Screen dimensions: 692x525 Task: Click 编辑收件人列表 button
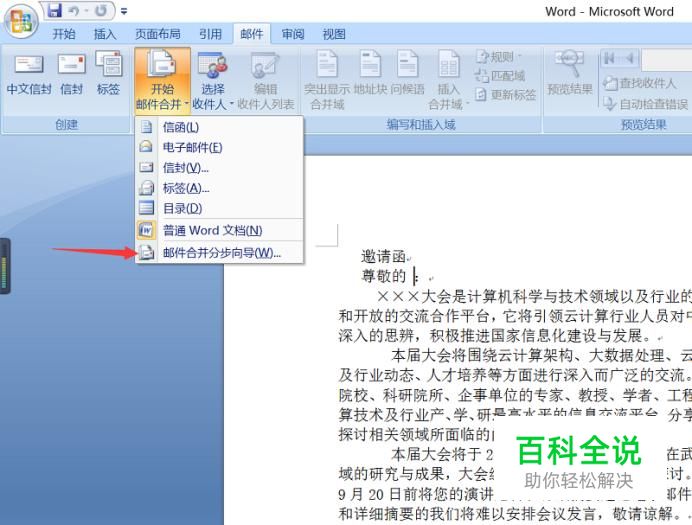[x=266, y=80]
